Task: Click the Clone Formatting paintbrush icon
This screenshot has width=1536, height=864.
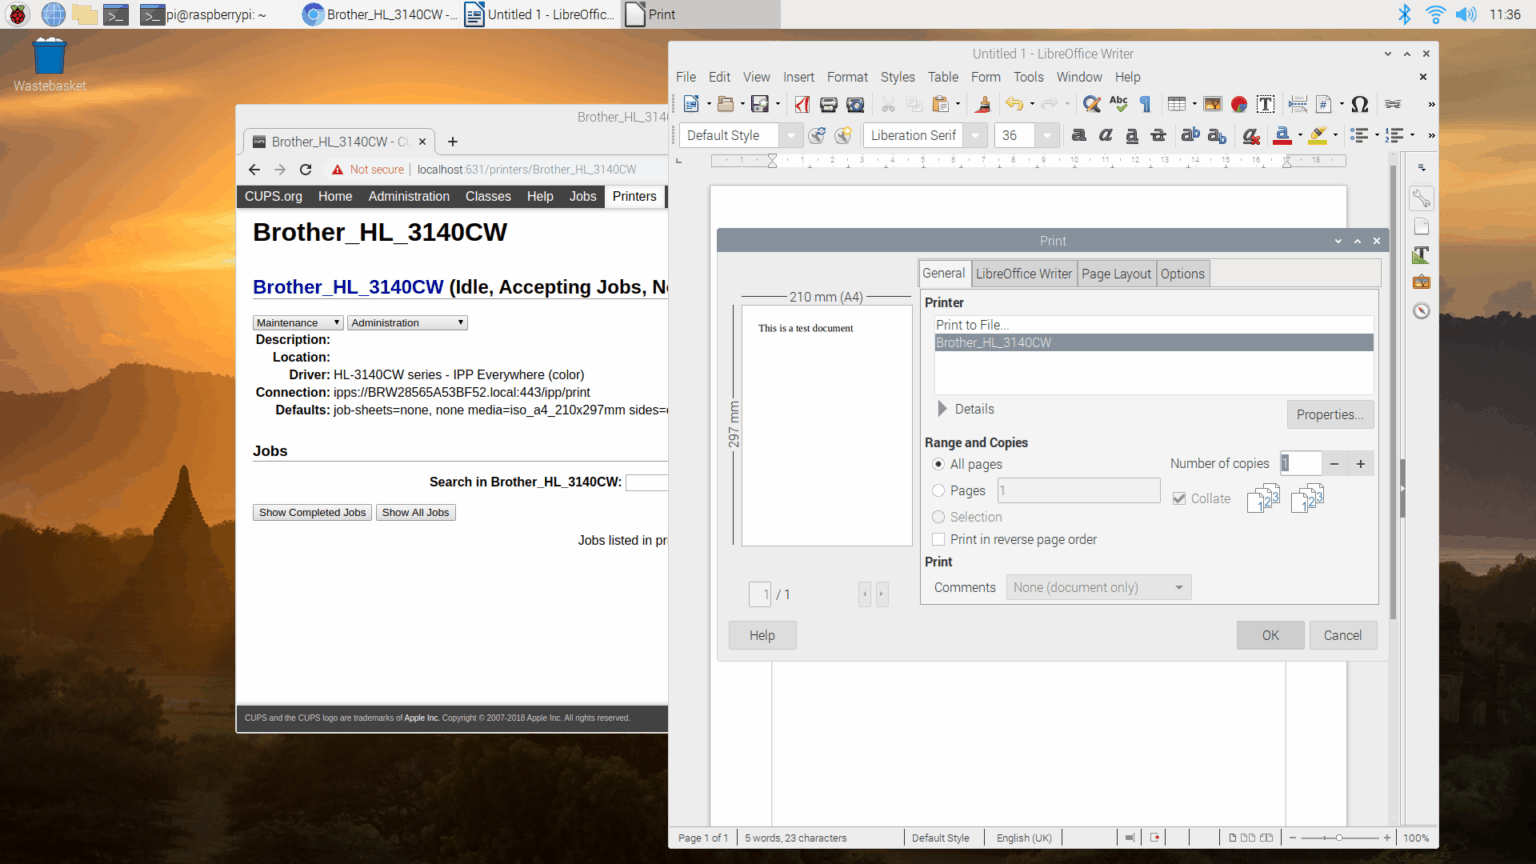Action: tap(983, 104)
